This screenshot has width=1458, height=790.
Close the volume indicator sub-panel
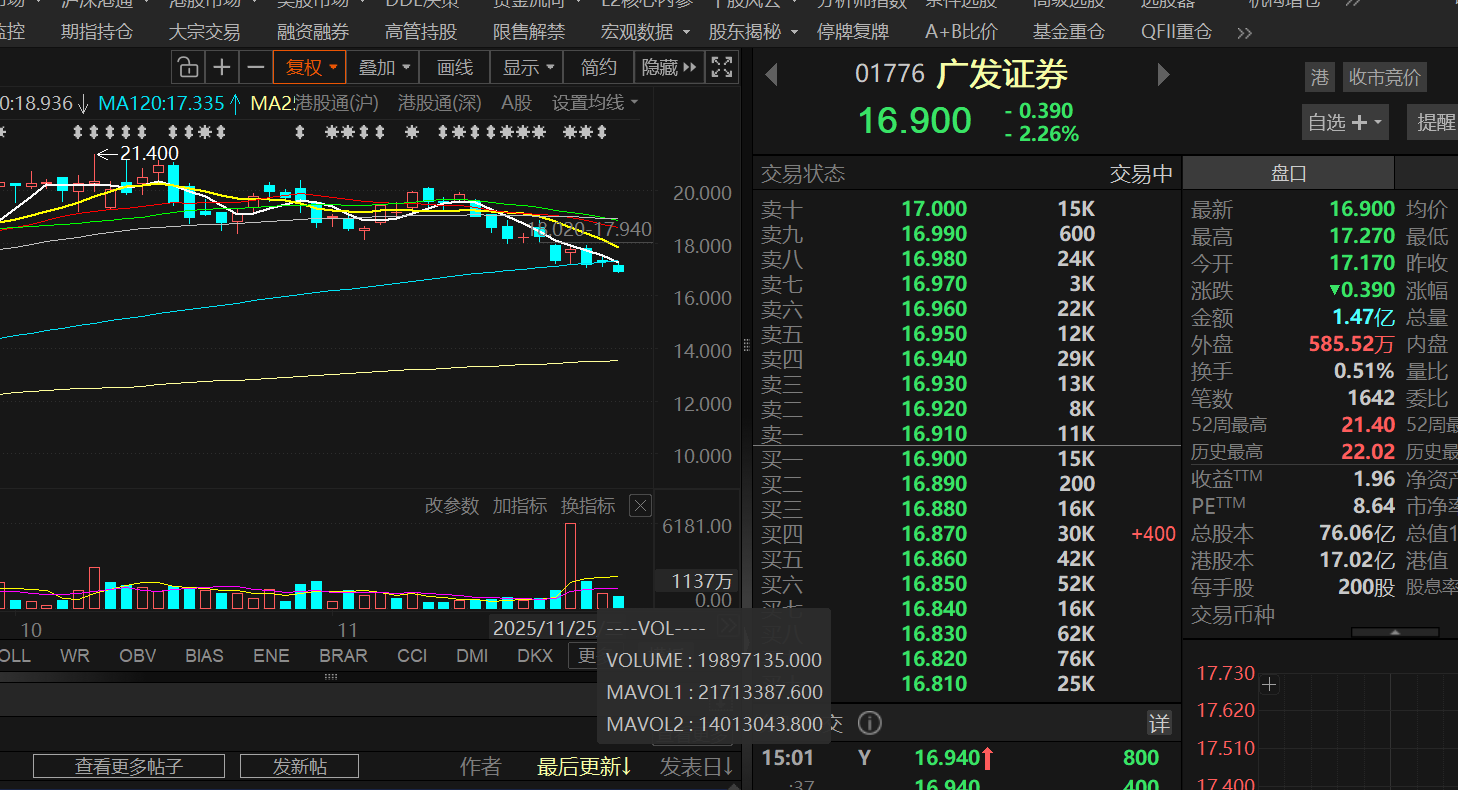tap(642, 506)
